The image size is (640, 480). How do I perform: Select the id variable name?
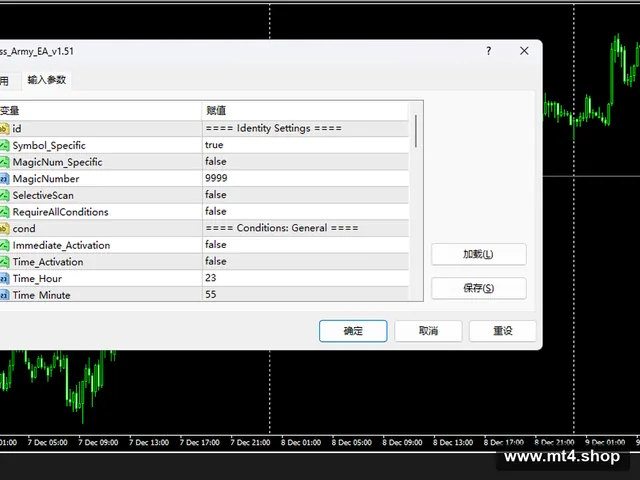click(x=17, y=129)
